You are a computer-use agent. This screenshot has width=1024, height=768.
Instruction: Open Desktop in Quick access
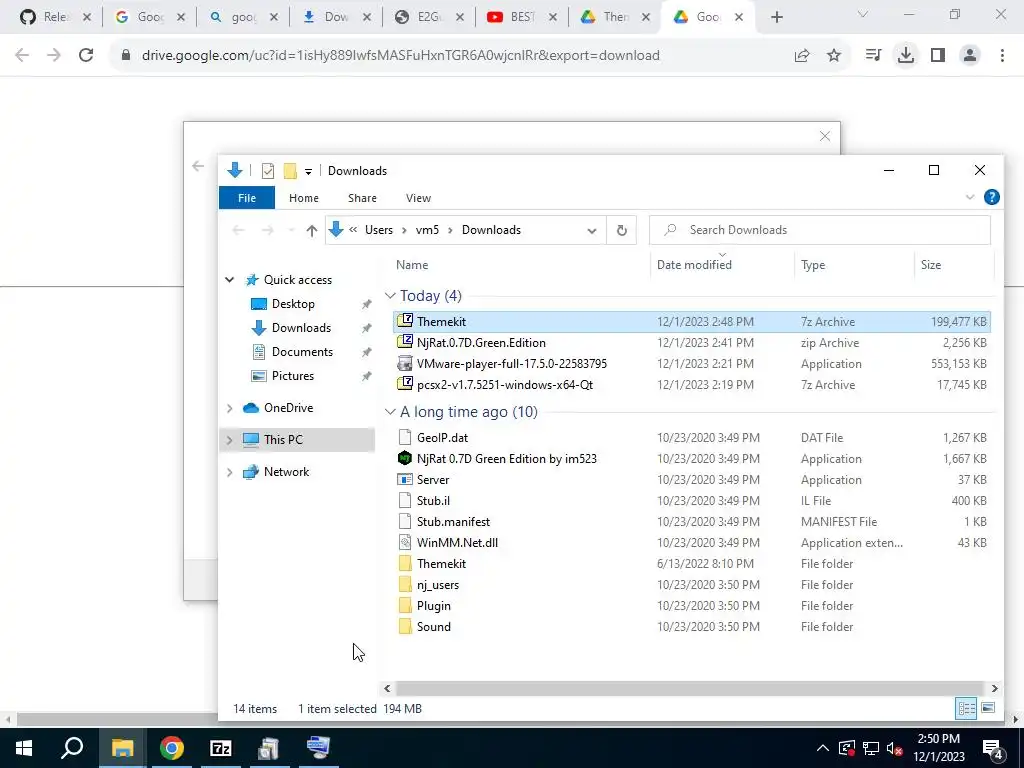pyautogui.click(x=293, y=304)
